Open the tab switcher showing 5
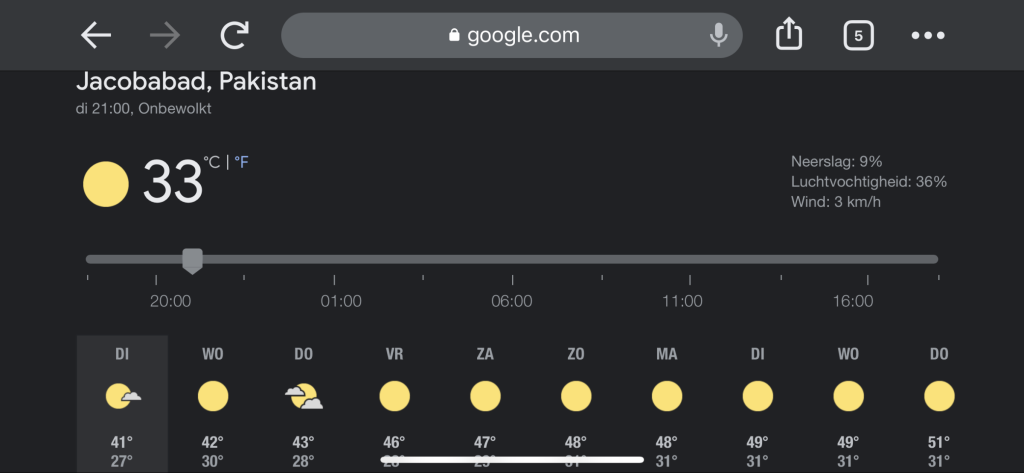 click(858, 35)
